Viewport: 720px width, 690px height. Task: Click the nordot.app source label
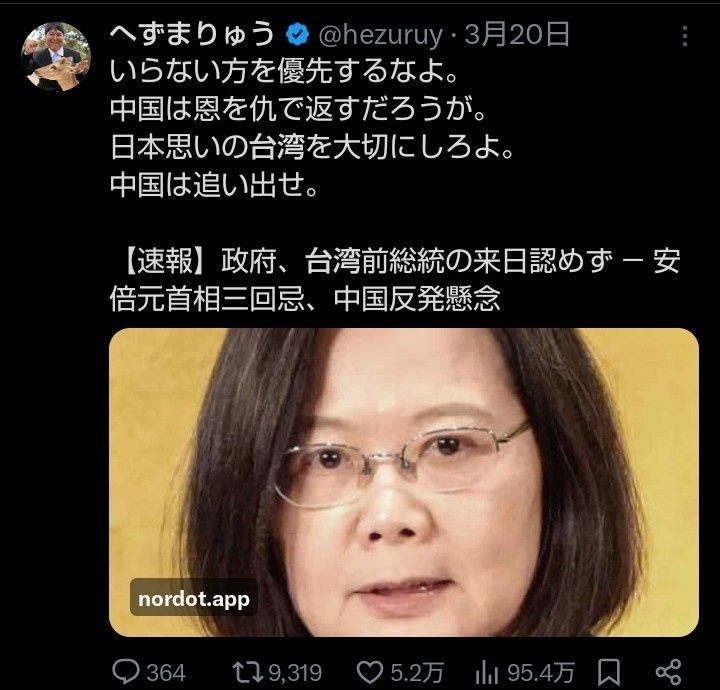[194, 599]
